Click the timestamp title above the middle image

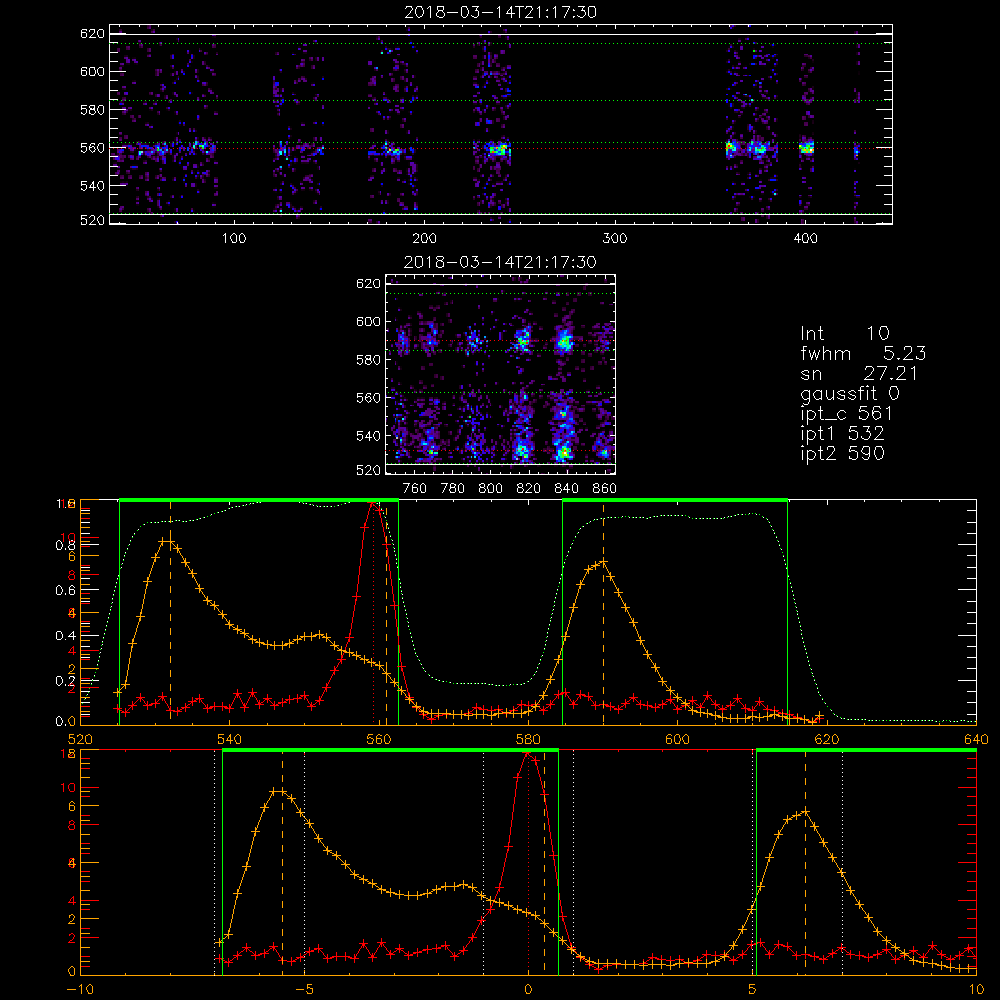click(500, 262)
